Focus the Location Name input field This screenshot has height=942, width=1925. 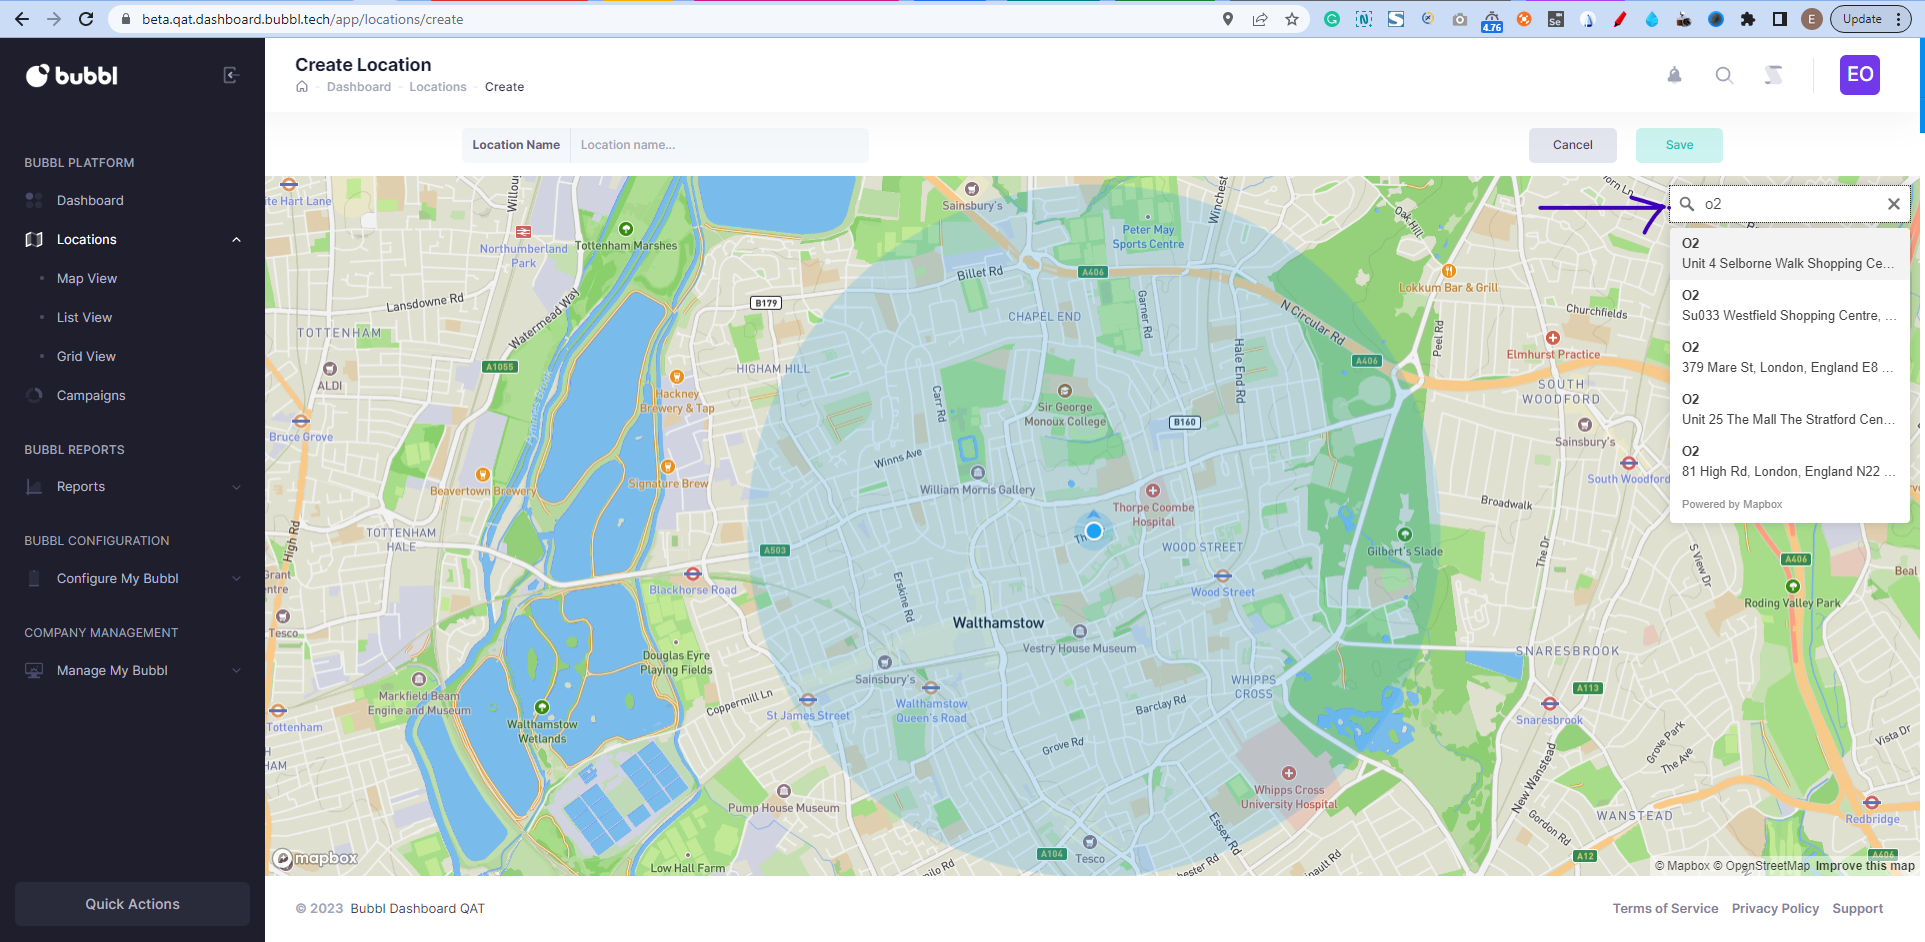(x=719, y=145)
